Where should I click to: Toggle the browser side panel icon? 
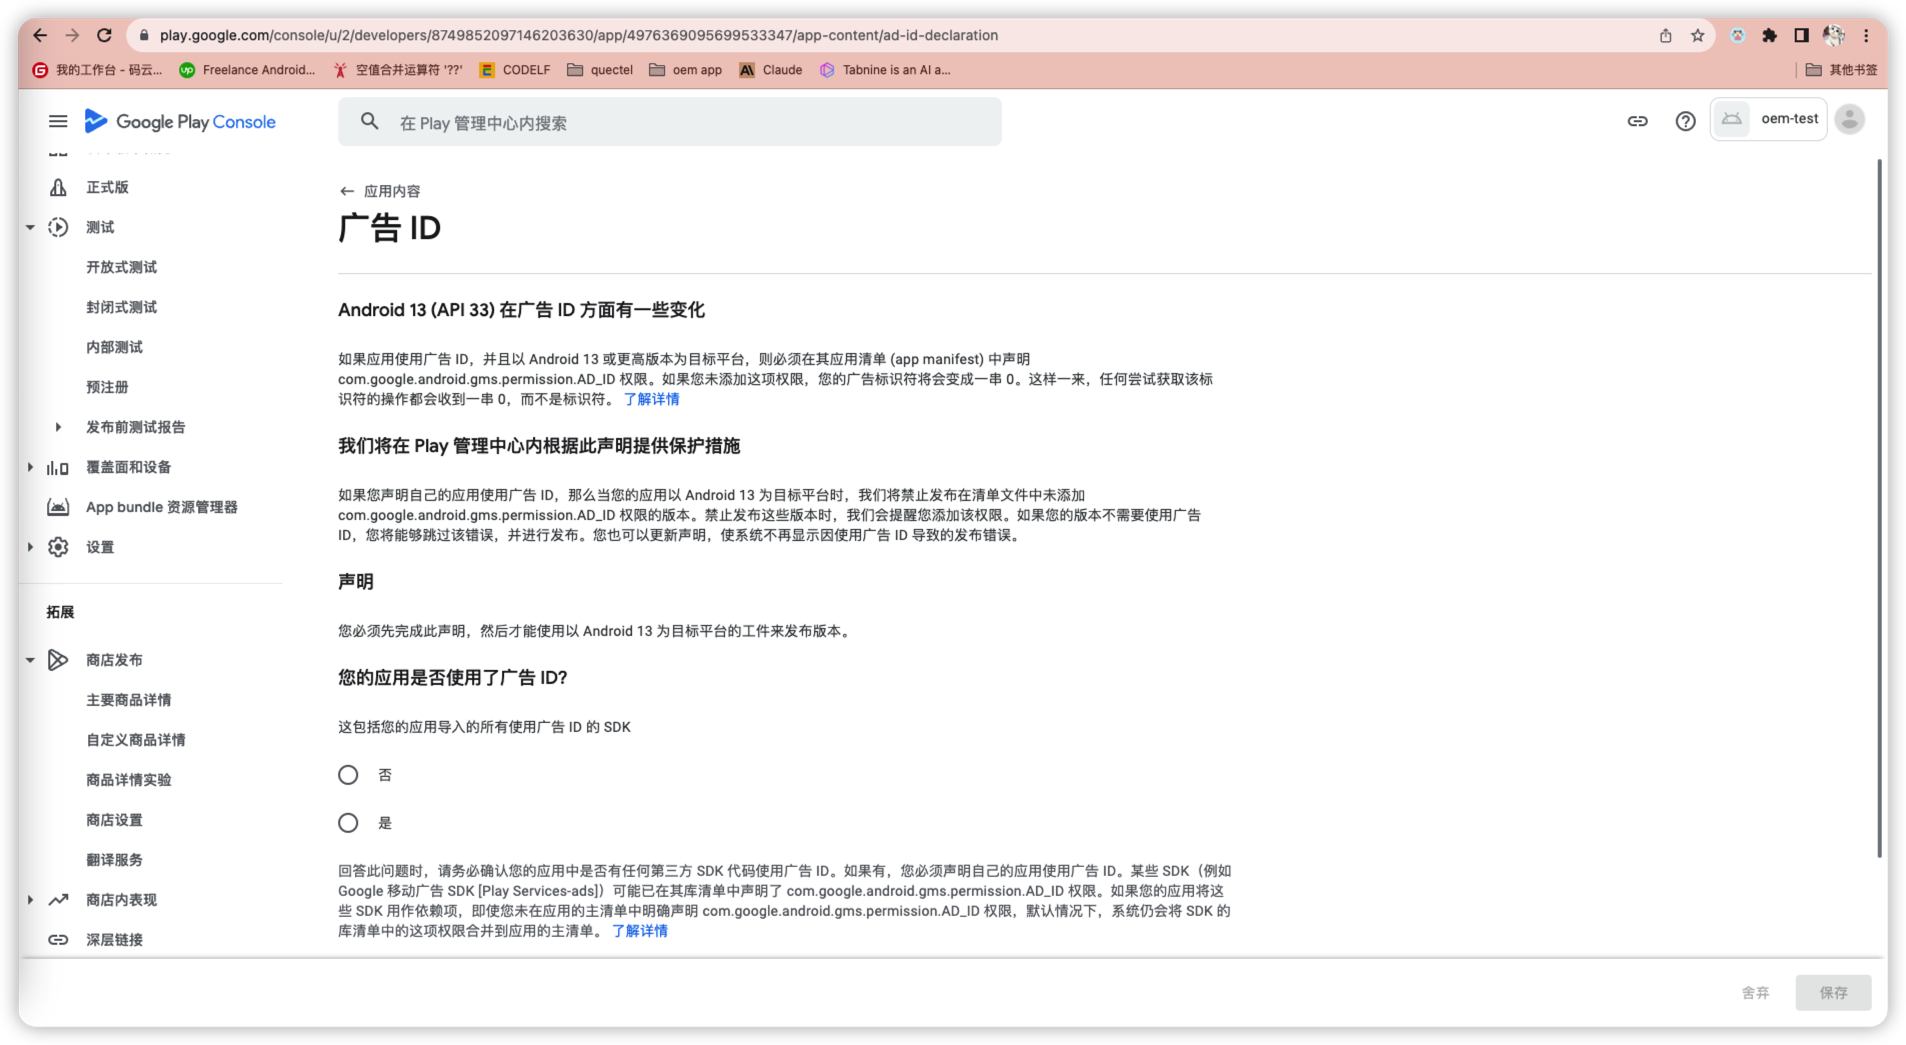tap(1801, 35)
